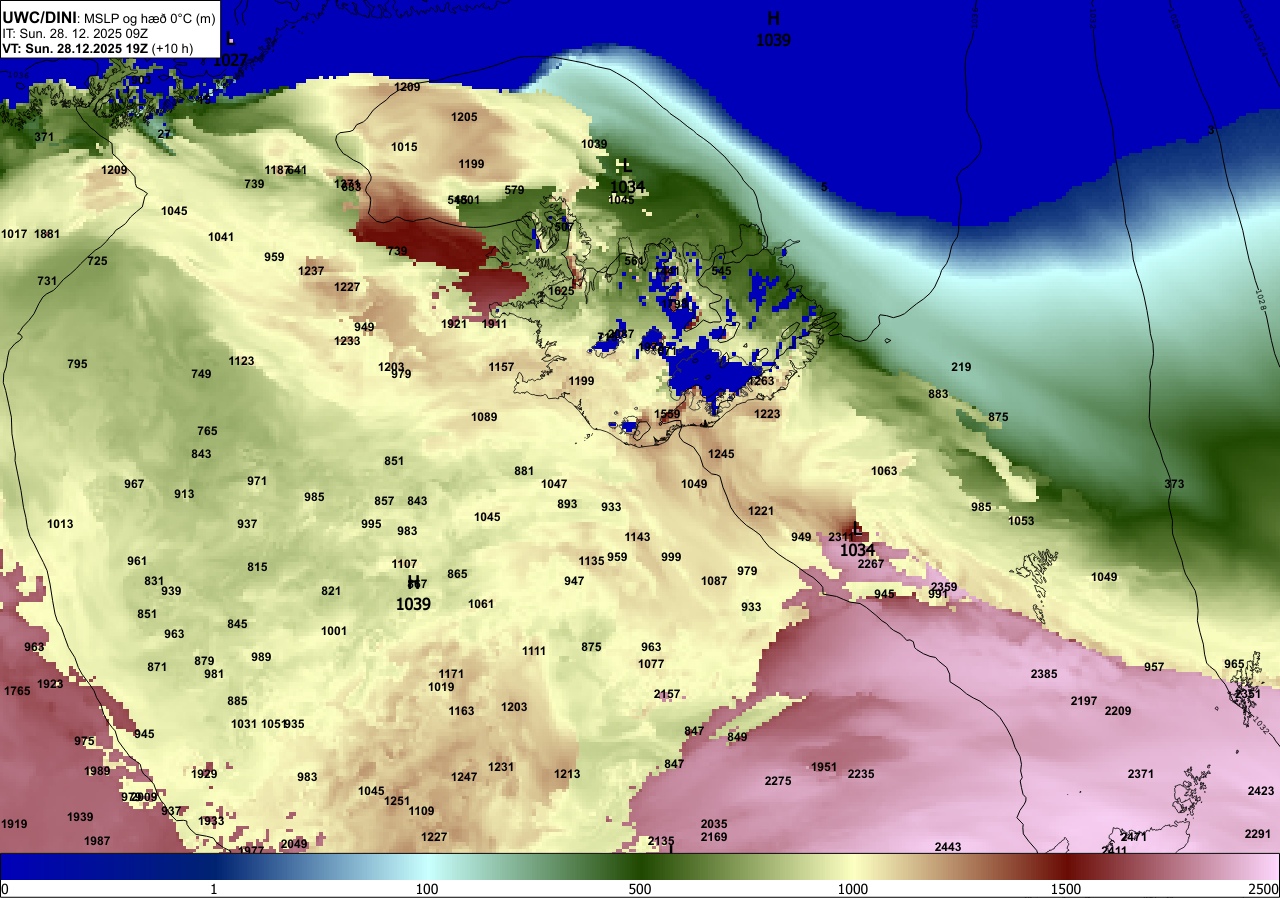Click the H 1039 pressure marker north of Iceland
Screen dimensions: 1280x898
tap(773, 30)
